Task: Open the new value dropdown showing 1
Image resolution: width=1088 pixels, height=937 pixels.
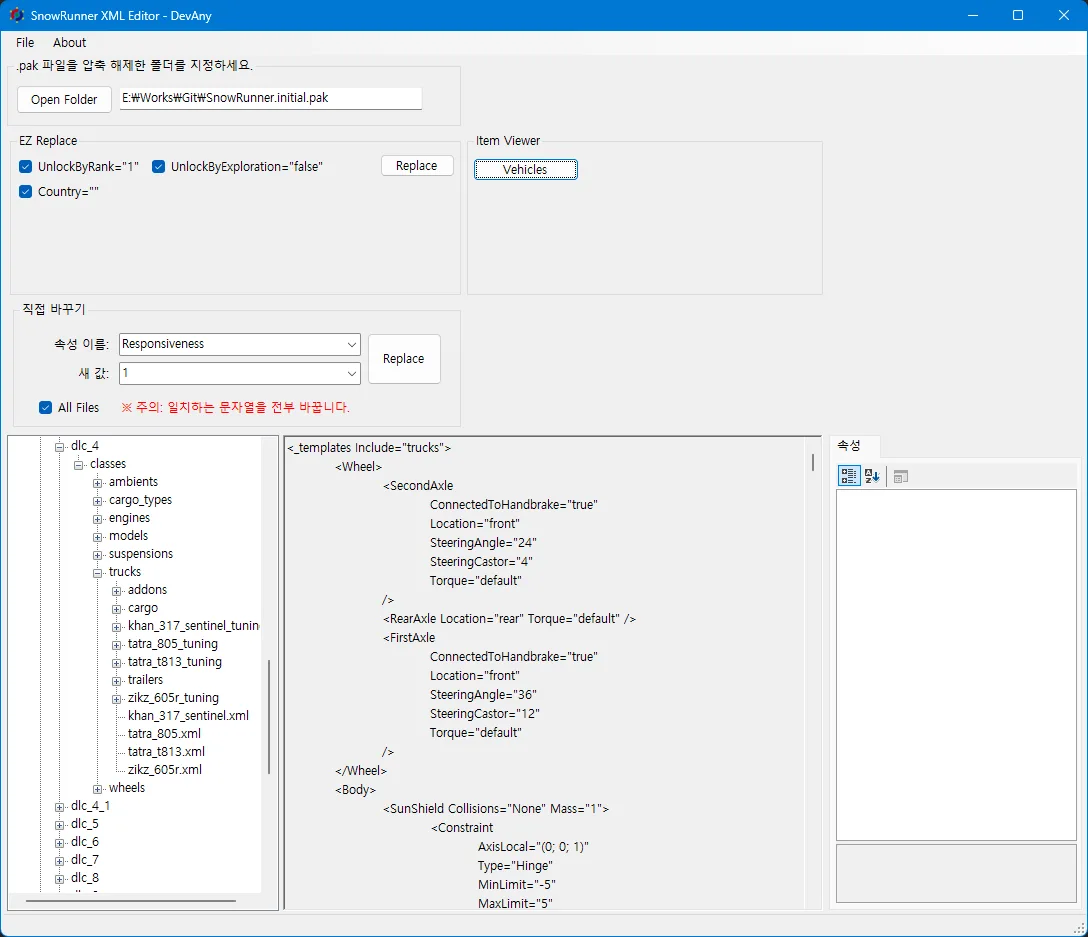Action: [x=352, y=373]
